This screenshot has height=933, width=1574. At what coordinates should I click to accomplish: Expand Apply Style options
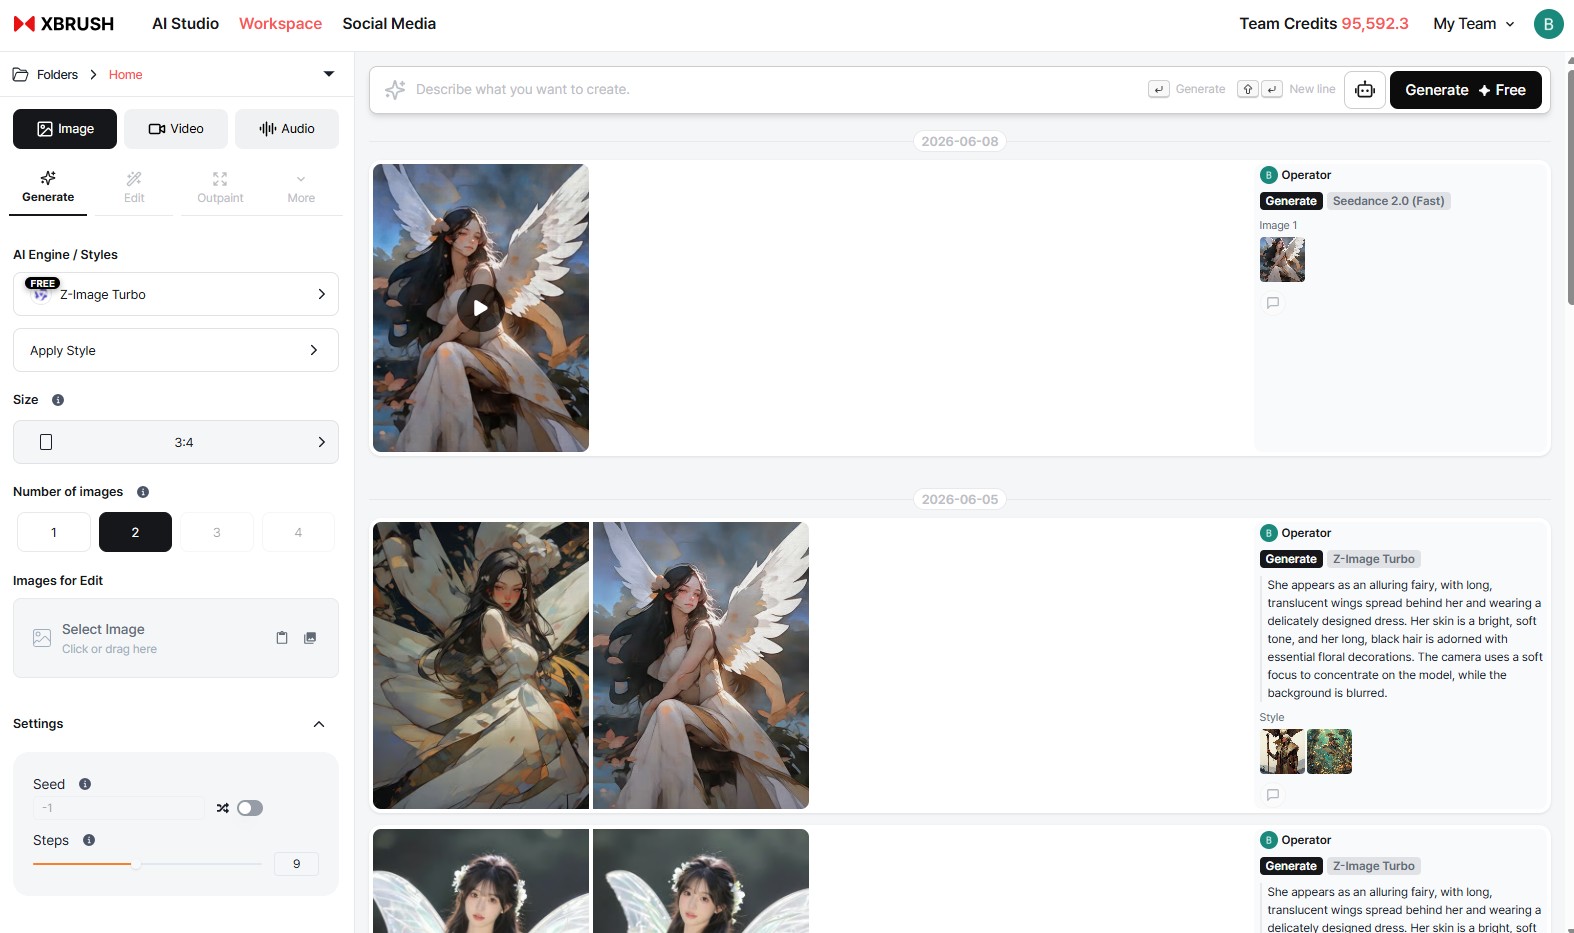coord(176,350)
